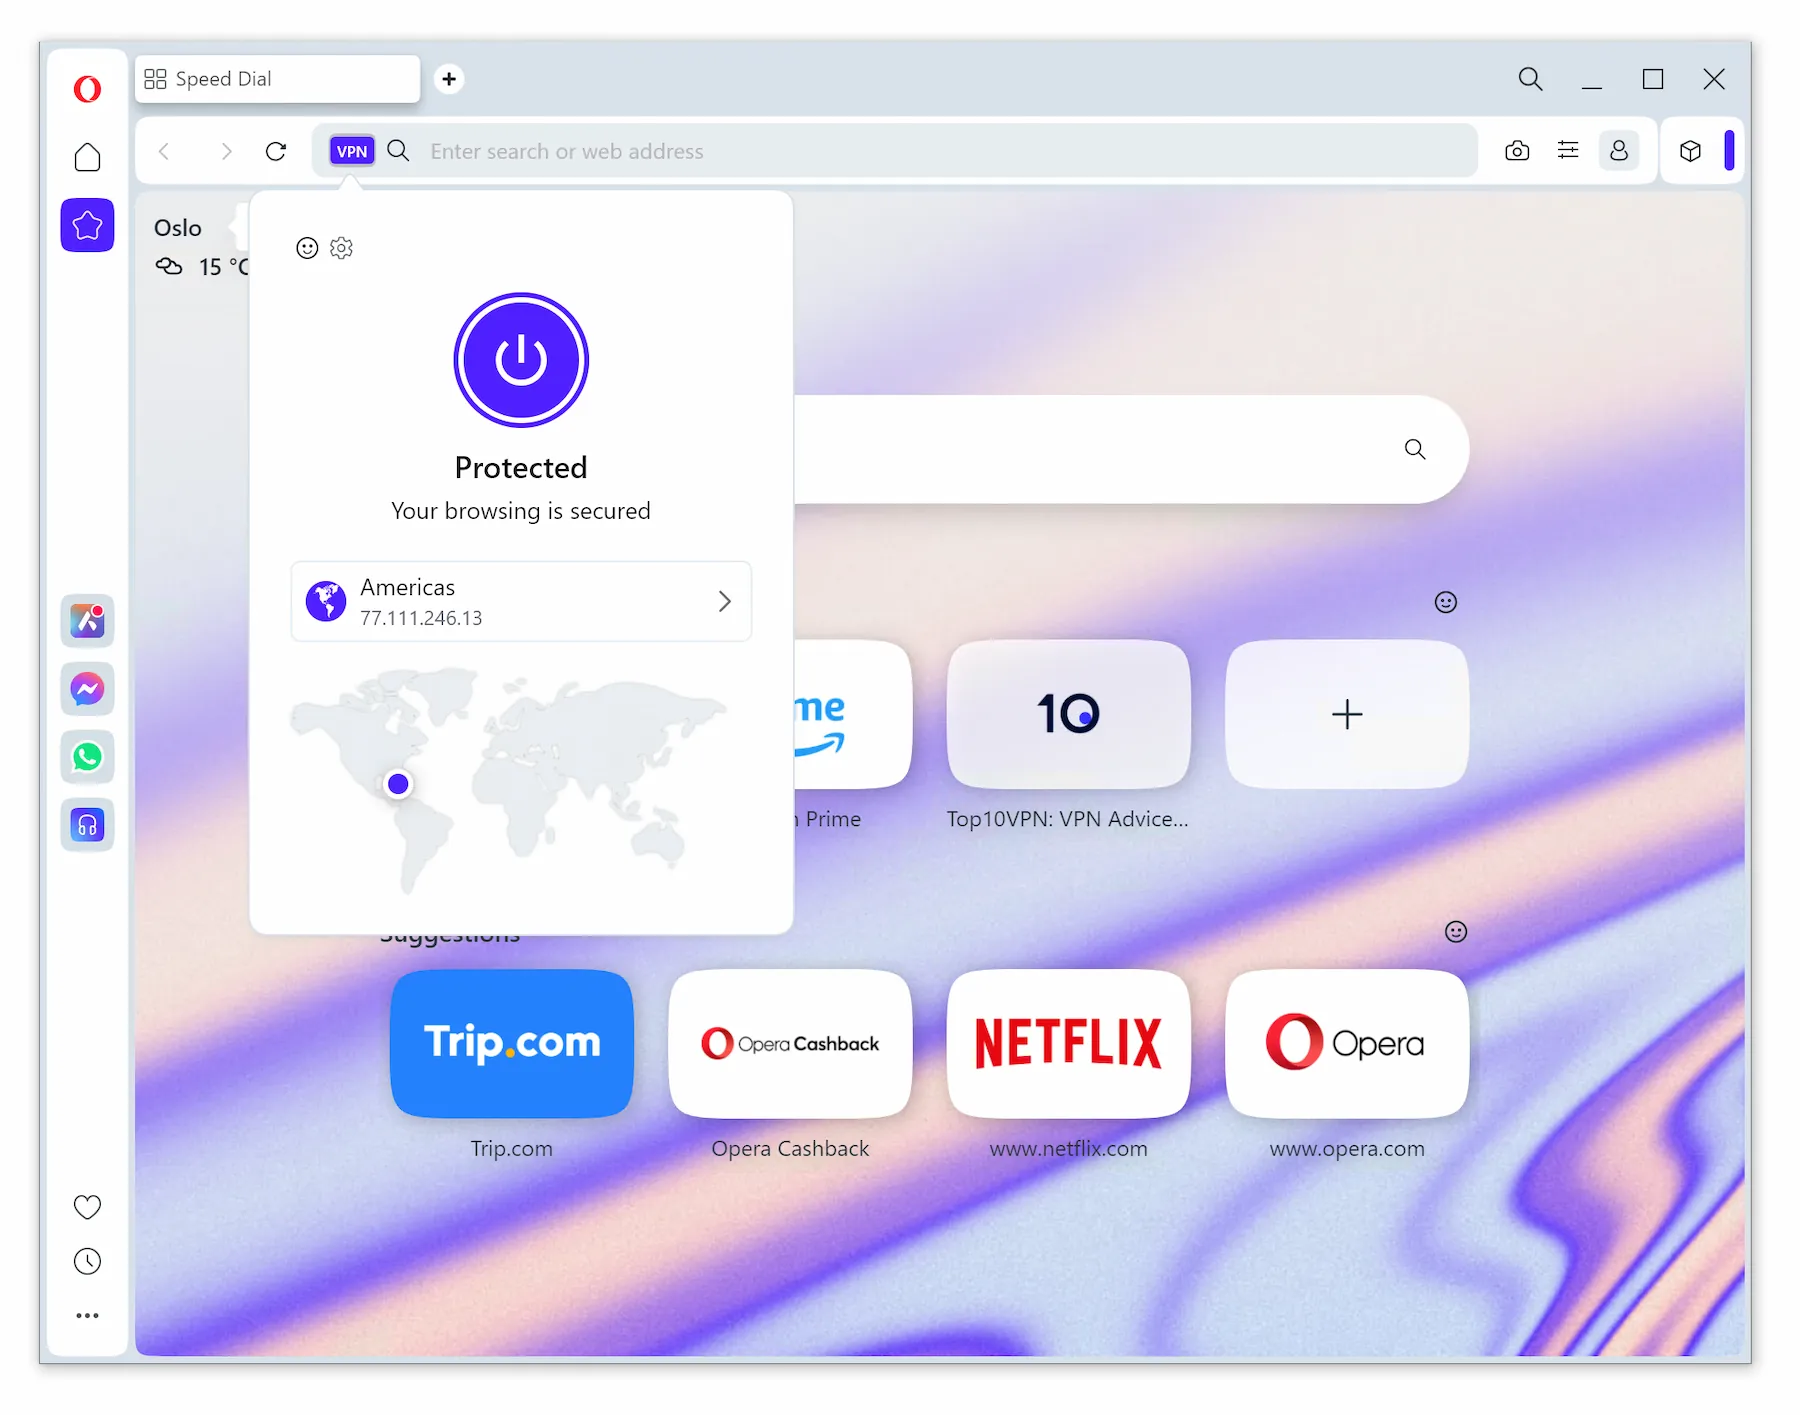Open the Netflix suggestion tile

(x=1068, y=1043)
